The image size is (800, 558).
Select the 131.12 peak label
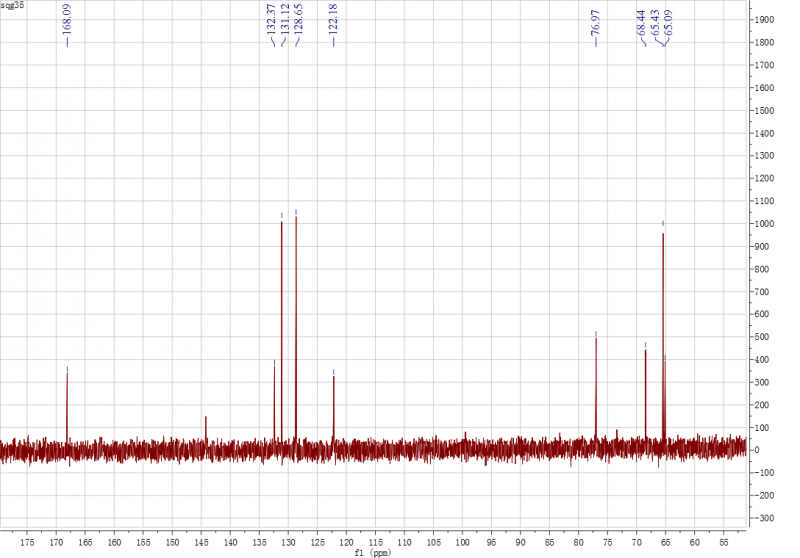point(285,19)
